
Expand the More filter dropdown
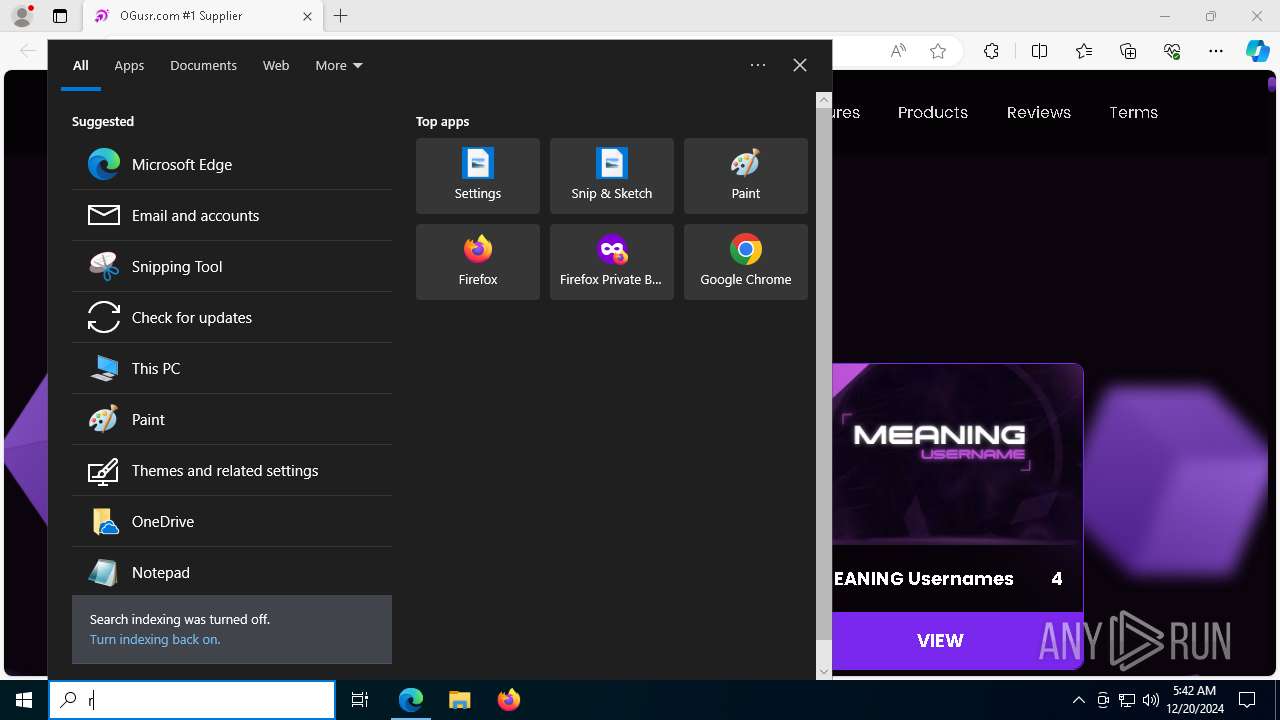(339, 65)
